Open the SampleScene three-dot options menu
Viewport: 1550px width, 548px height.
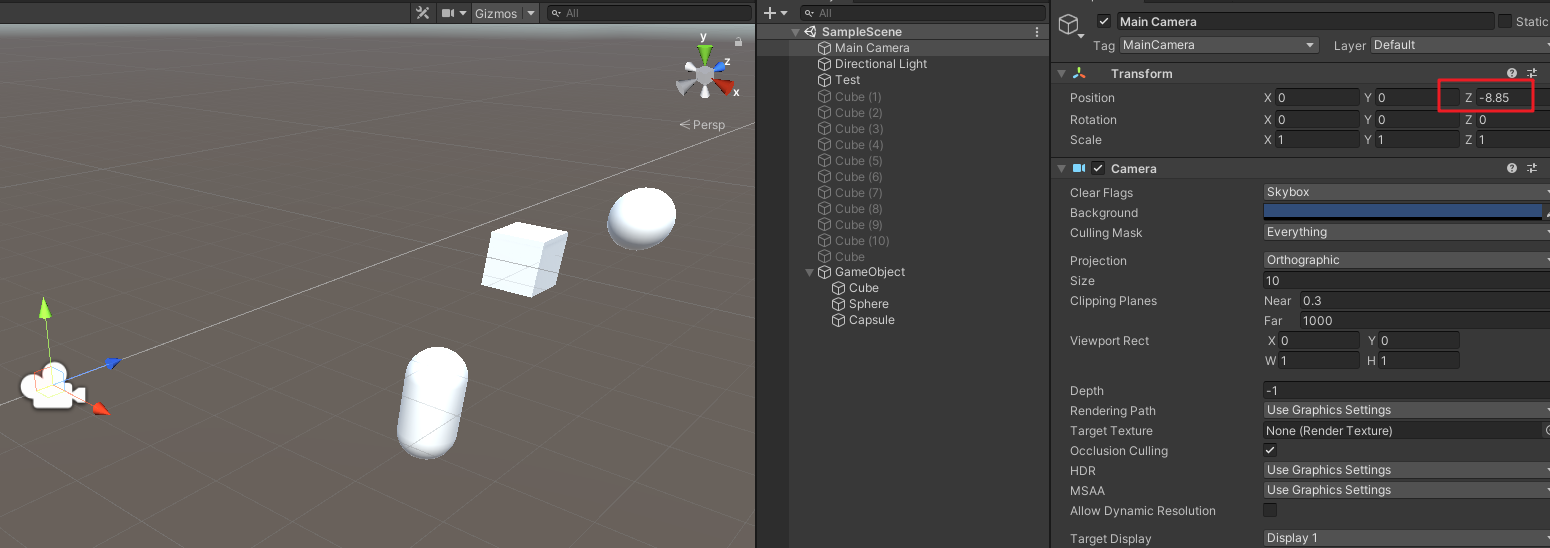coord(1037,32)
